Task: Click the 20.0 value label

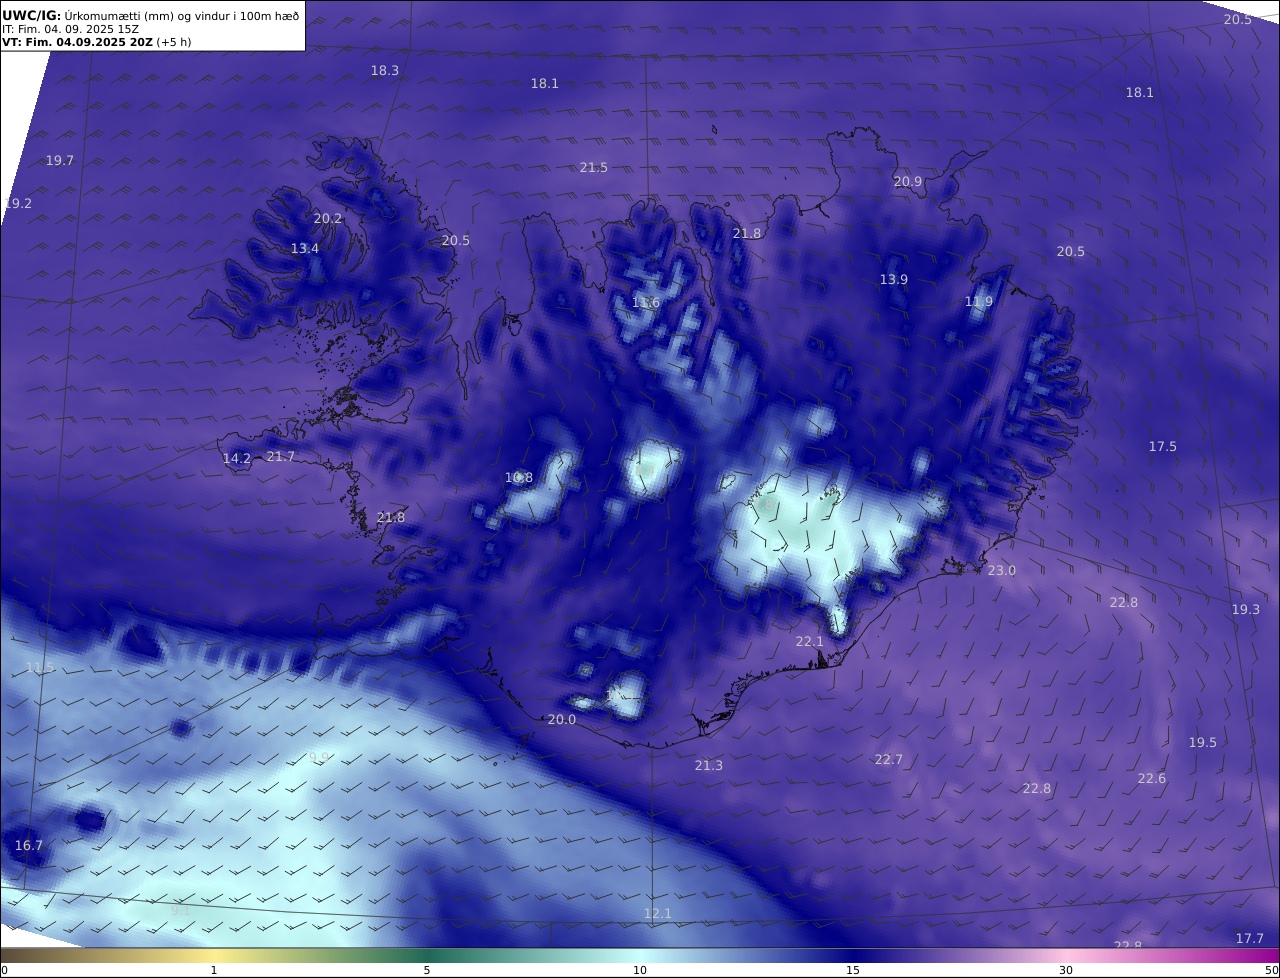Action: click(x=562, y=720)
